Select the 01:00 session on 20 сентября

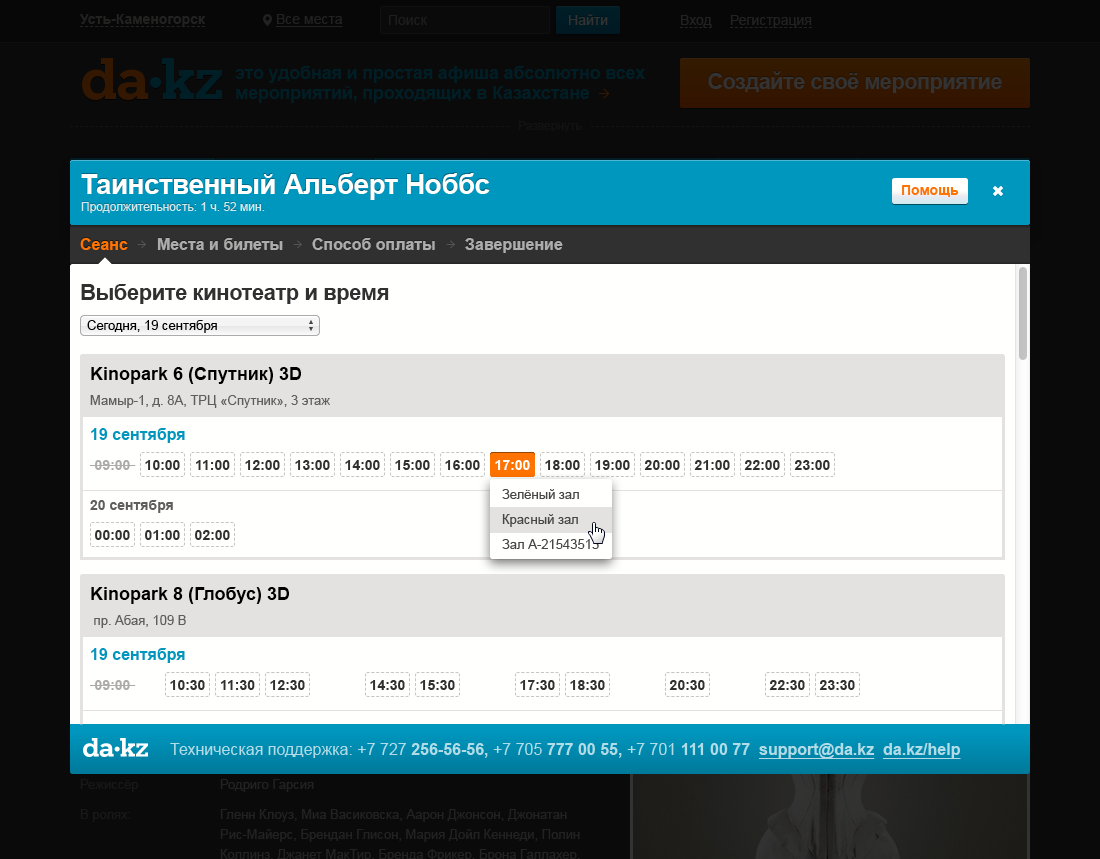click(162, 535)
